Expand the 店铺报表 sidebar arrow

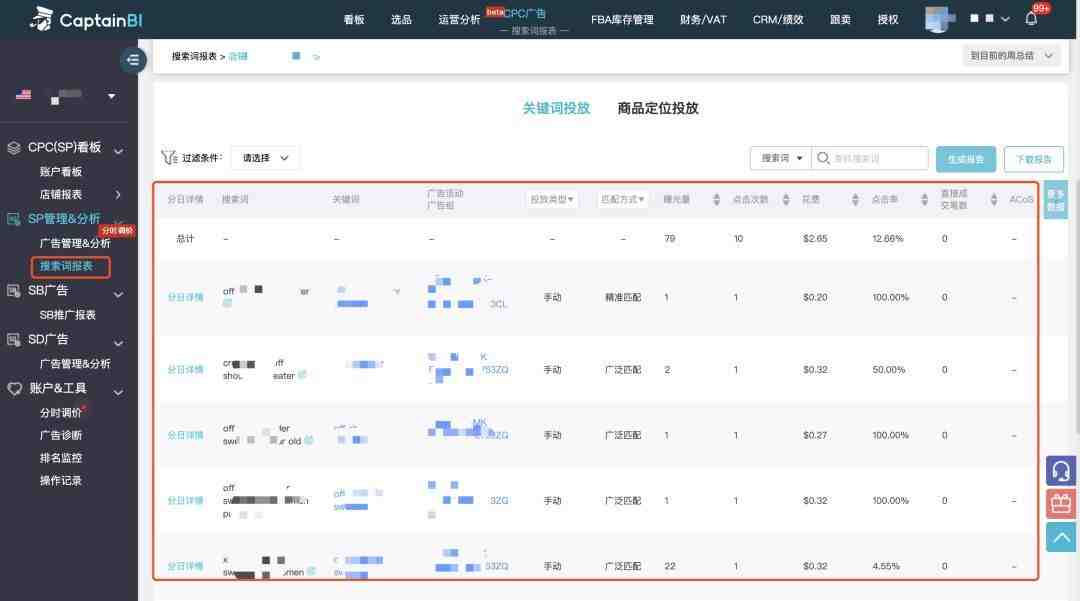118,195
